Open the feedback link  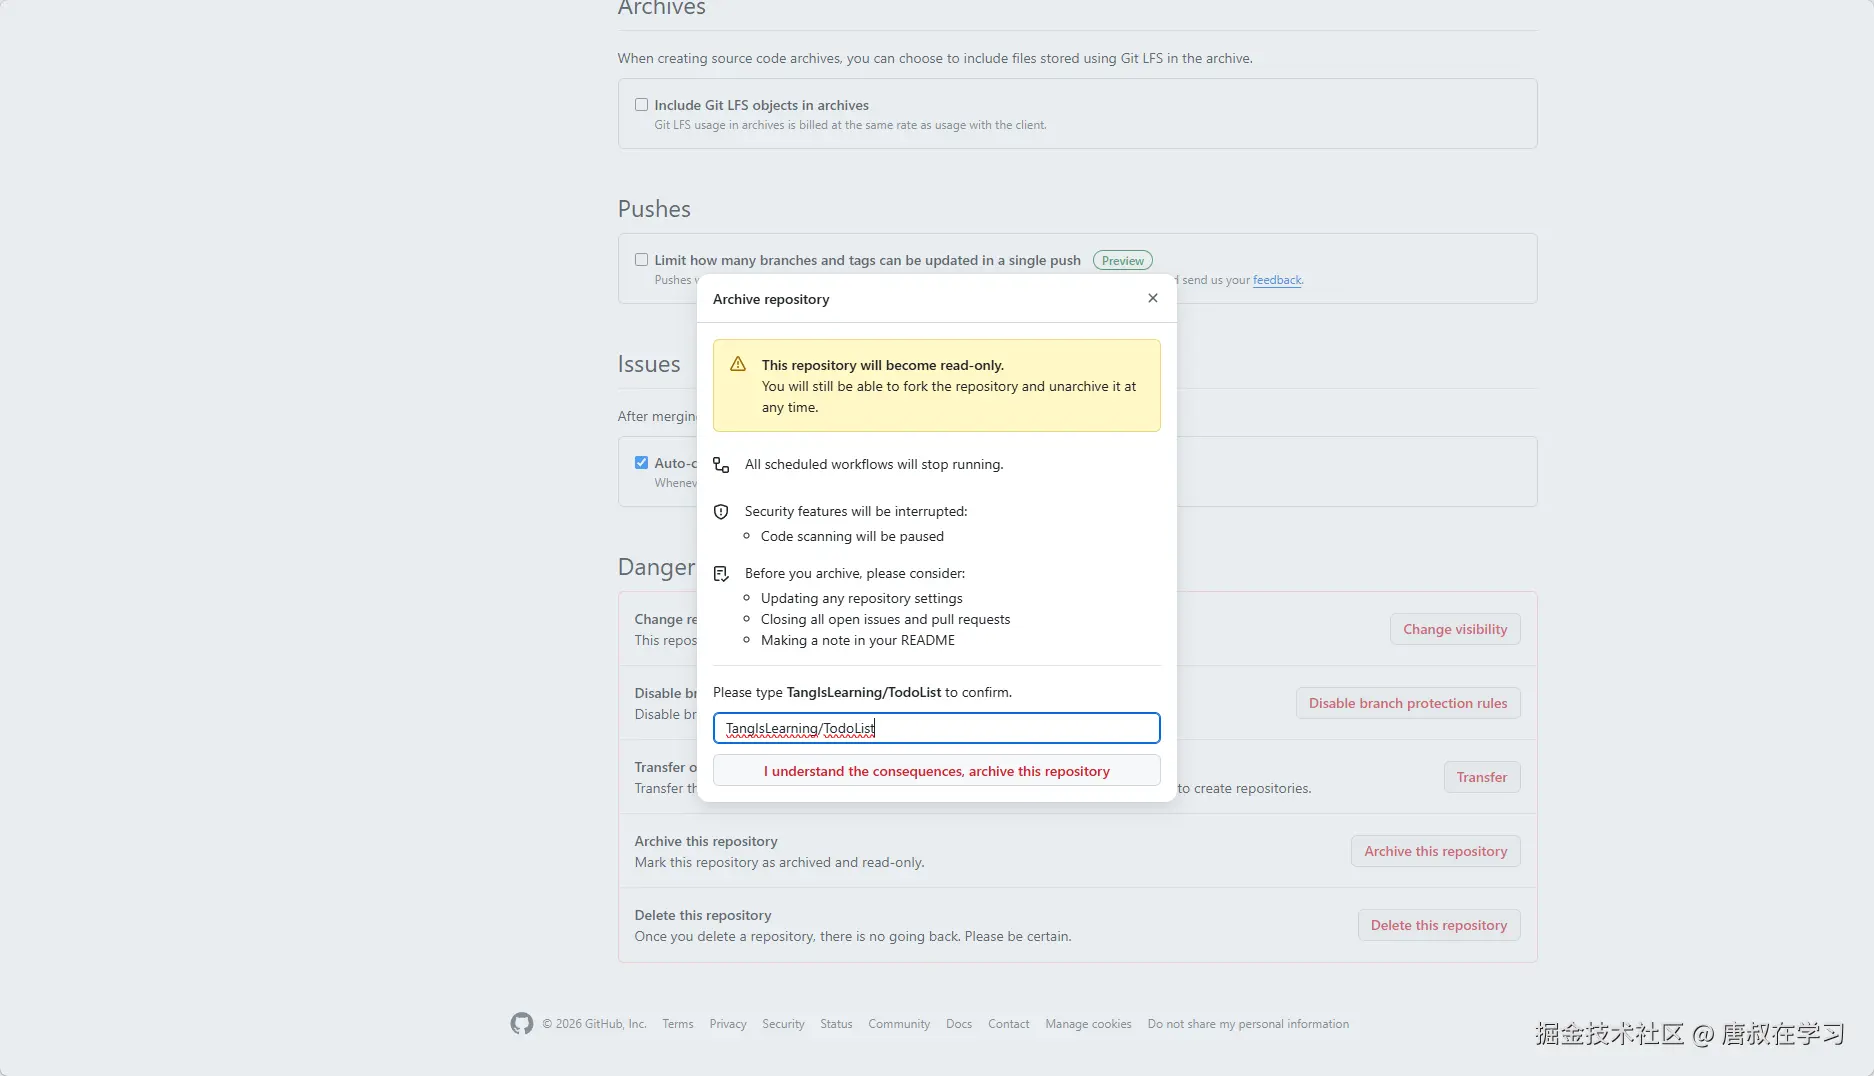pos(1277,280)
